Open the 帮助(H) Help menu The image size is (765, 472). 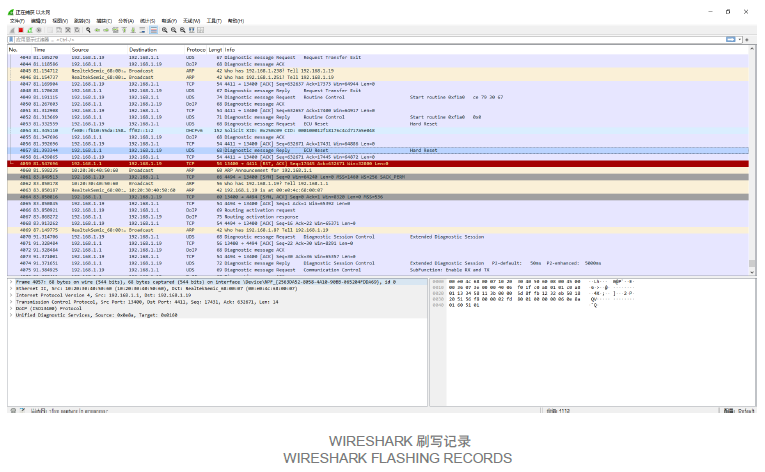(x=236, y=21)
